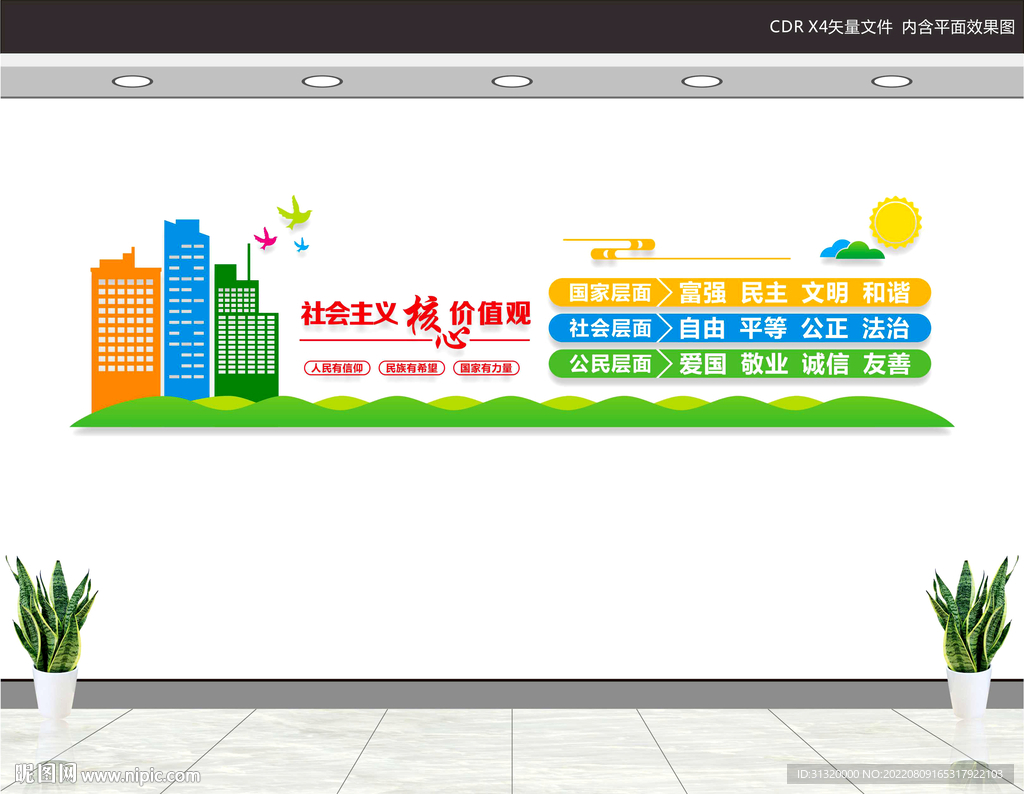Click the yellow 国家层面 label
The height and width of the screenshot is (794, 1024).
tap(610, 293)
